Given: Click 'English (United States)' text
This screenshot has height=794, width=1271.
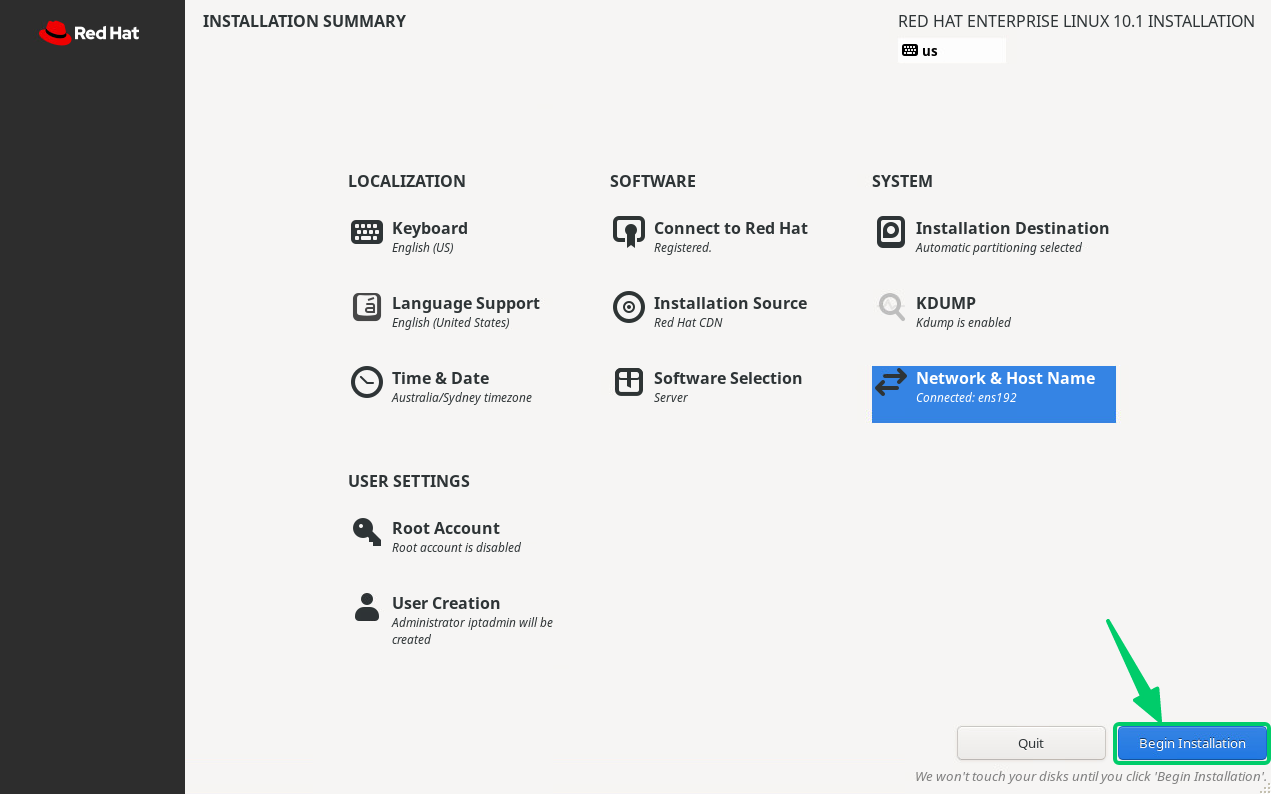Looking at the screenshot, I should (x=451, y=323).
